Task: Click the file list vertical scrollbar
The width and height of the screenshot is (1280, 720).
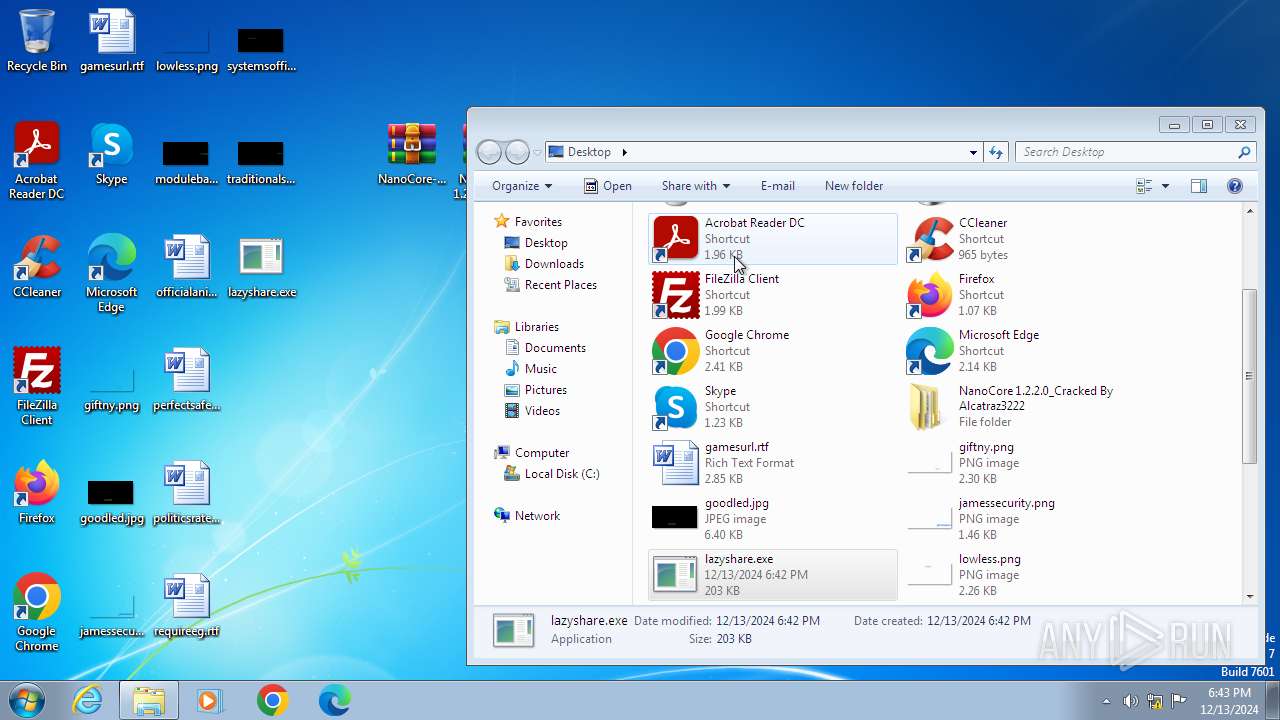Action: [x=1249, y=376]
